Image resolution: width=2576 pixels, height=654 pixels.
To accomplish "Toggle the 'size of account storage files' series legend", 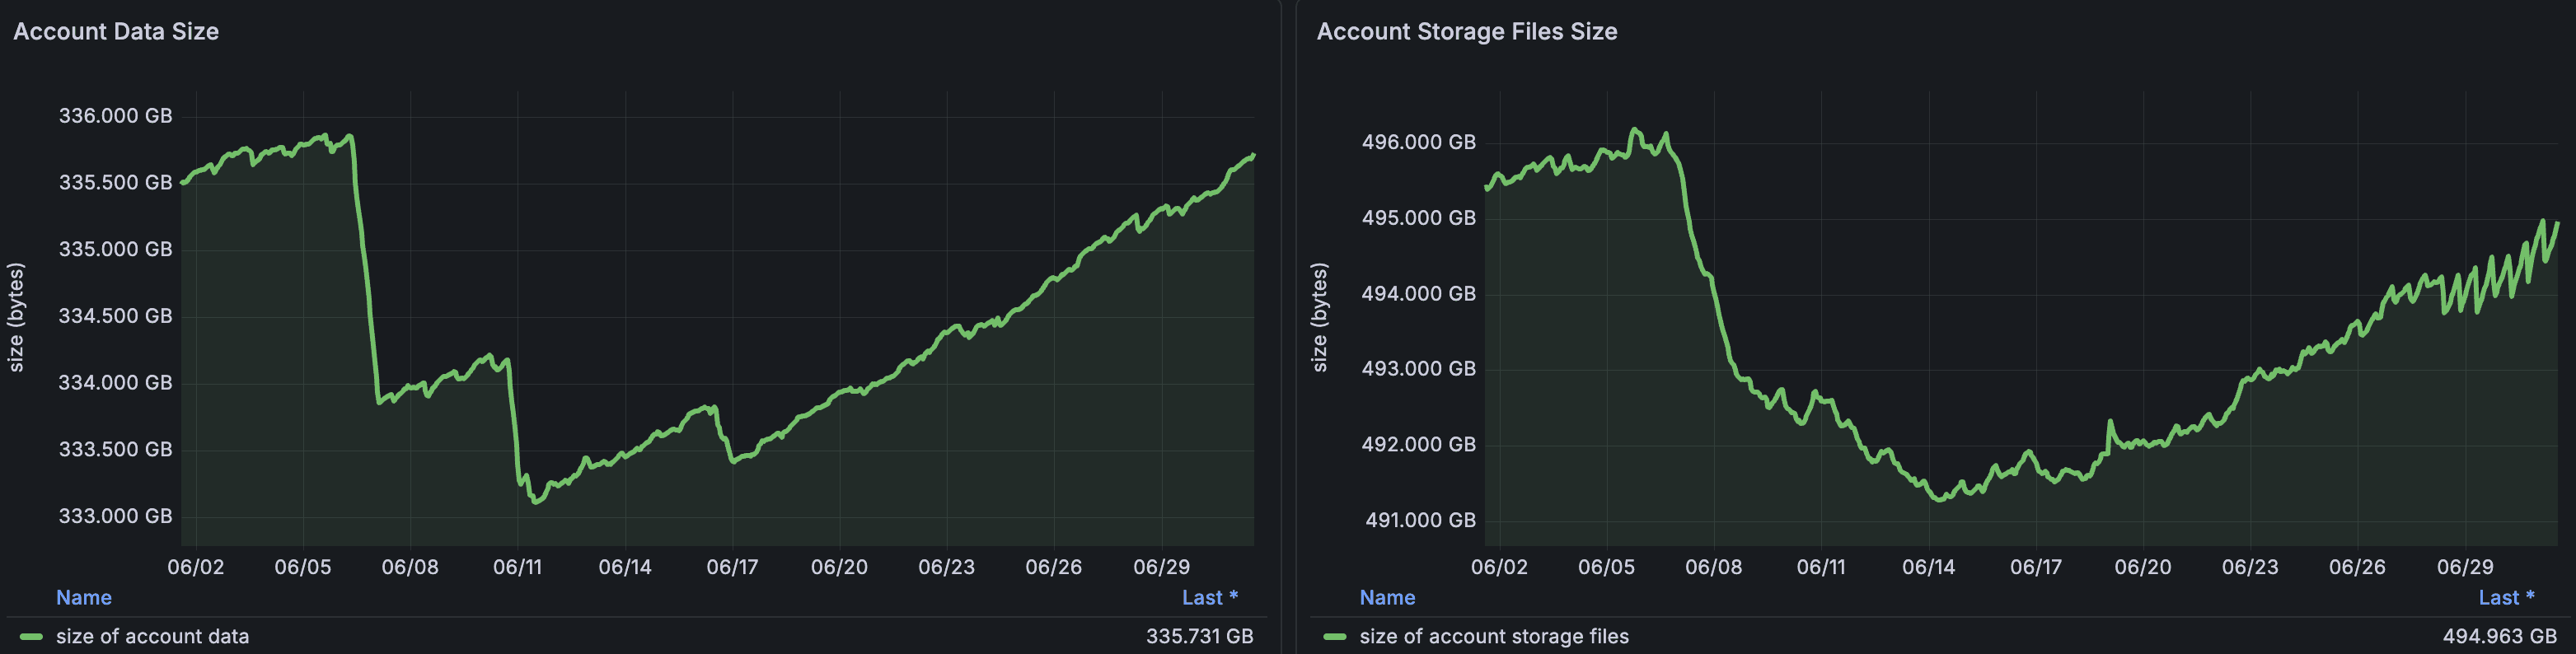I will (x=1494, y=636).
